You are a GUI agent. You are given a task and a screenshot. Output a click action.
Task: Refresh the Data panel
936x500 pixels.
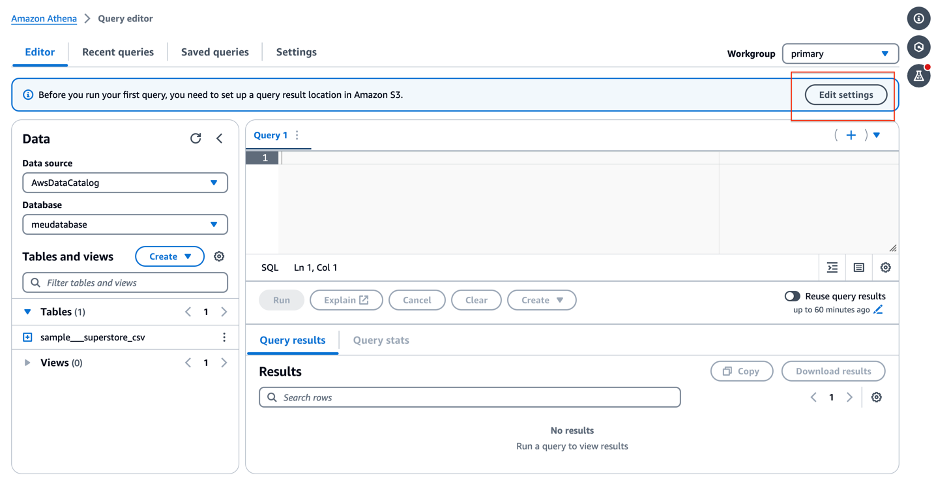coord(195,138)
